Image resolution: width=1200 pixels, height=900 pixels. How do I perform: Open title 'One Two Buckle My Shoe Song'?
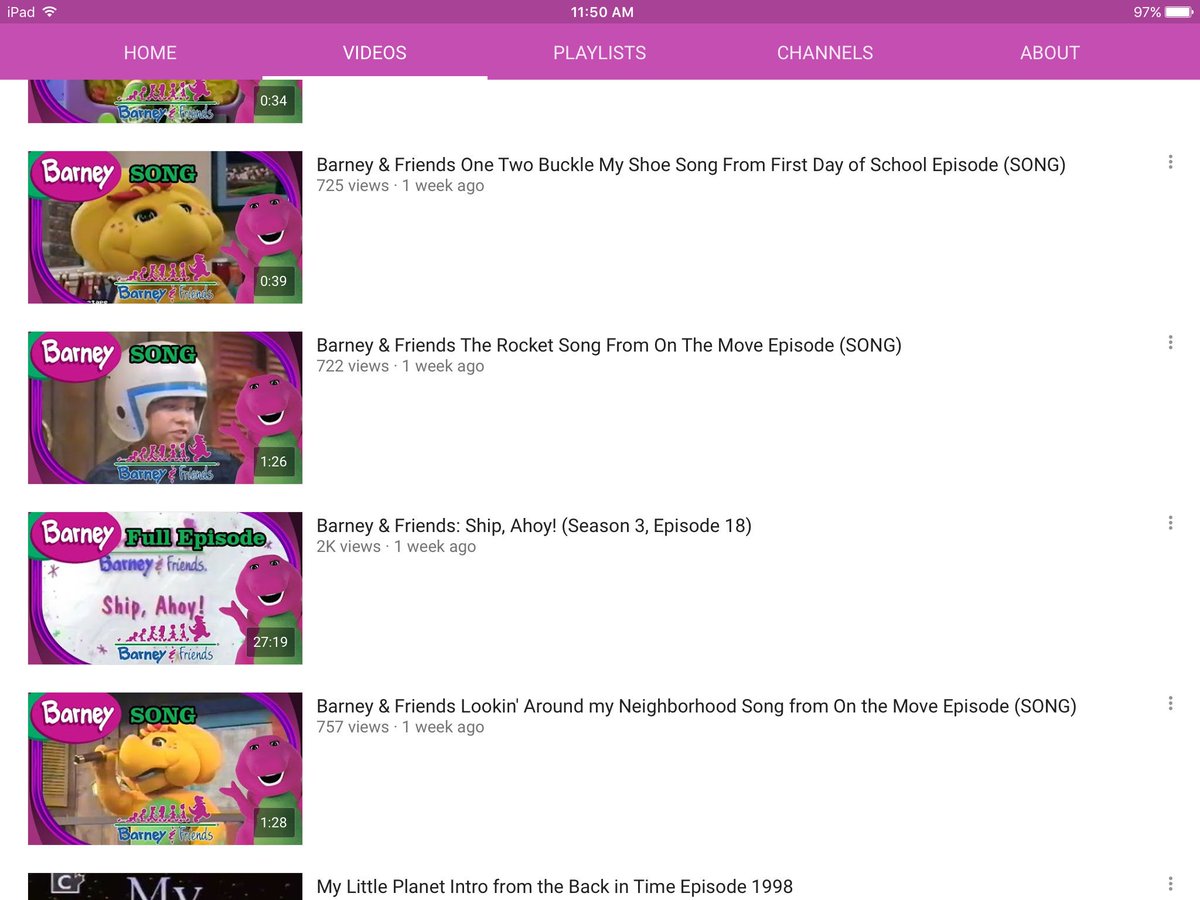coord(691,165)
